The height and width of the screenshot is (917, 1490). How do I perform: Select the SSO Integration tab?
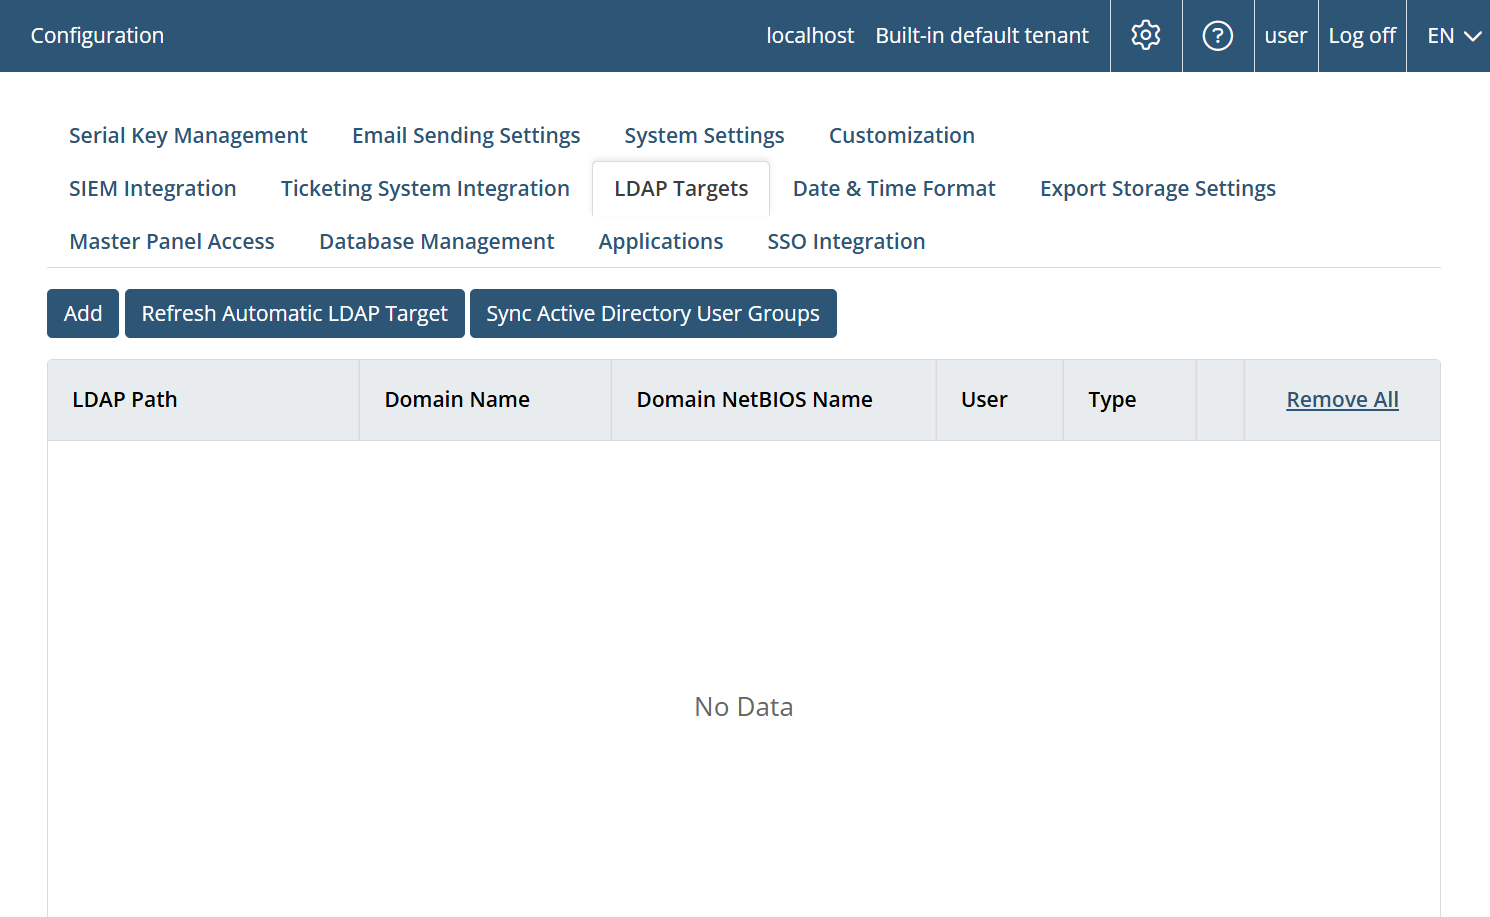(x=846, y=242)
